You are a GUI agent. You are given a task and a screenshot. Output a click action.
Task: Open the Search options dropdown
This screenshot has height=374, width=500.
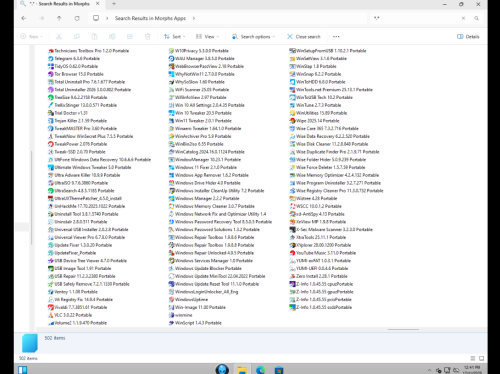[x=253, y=37]
